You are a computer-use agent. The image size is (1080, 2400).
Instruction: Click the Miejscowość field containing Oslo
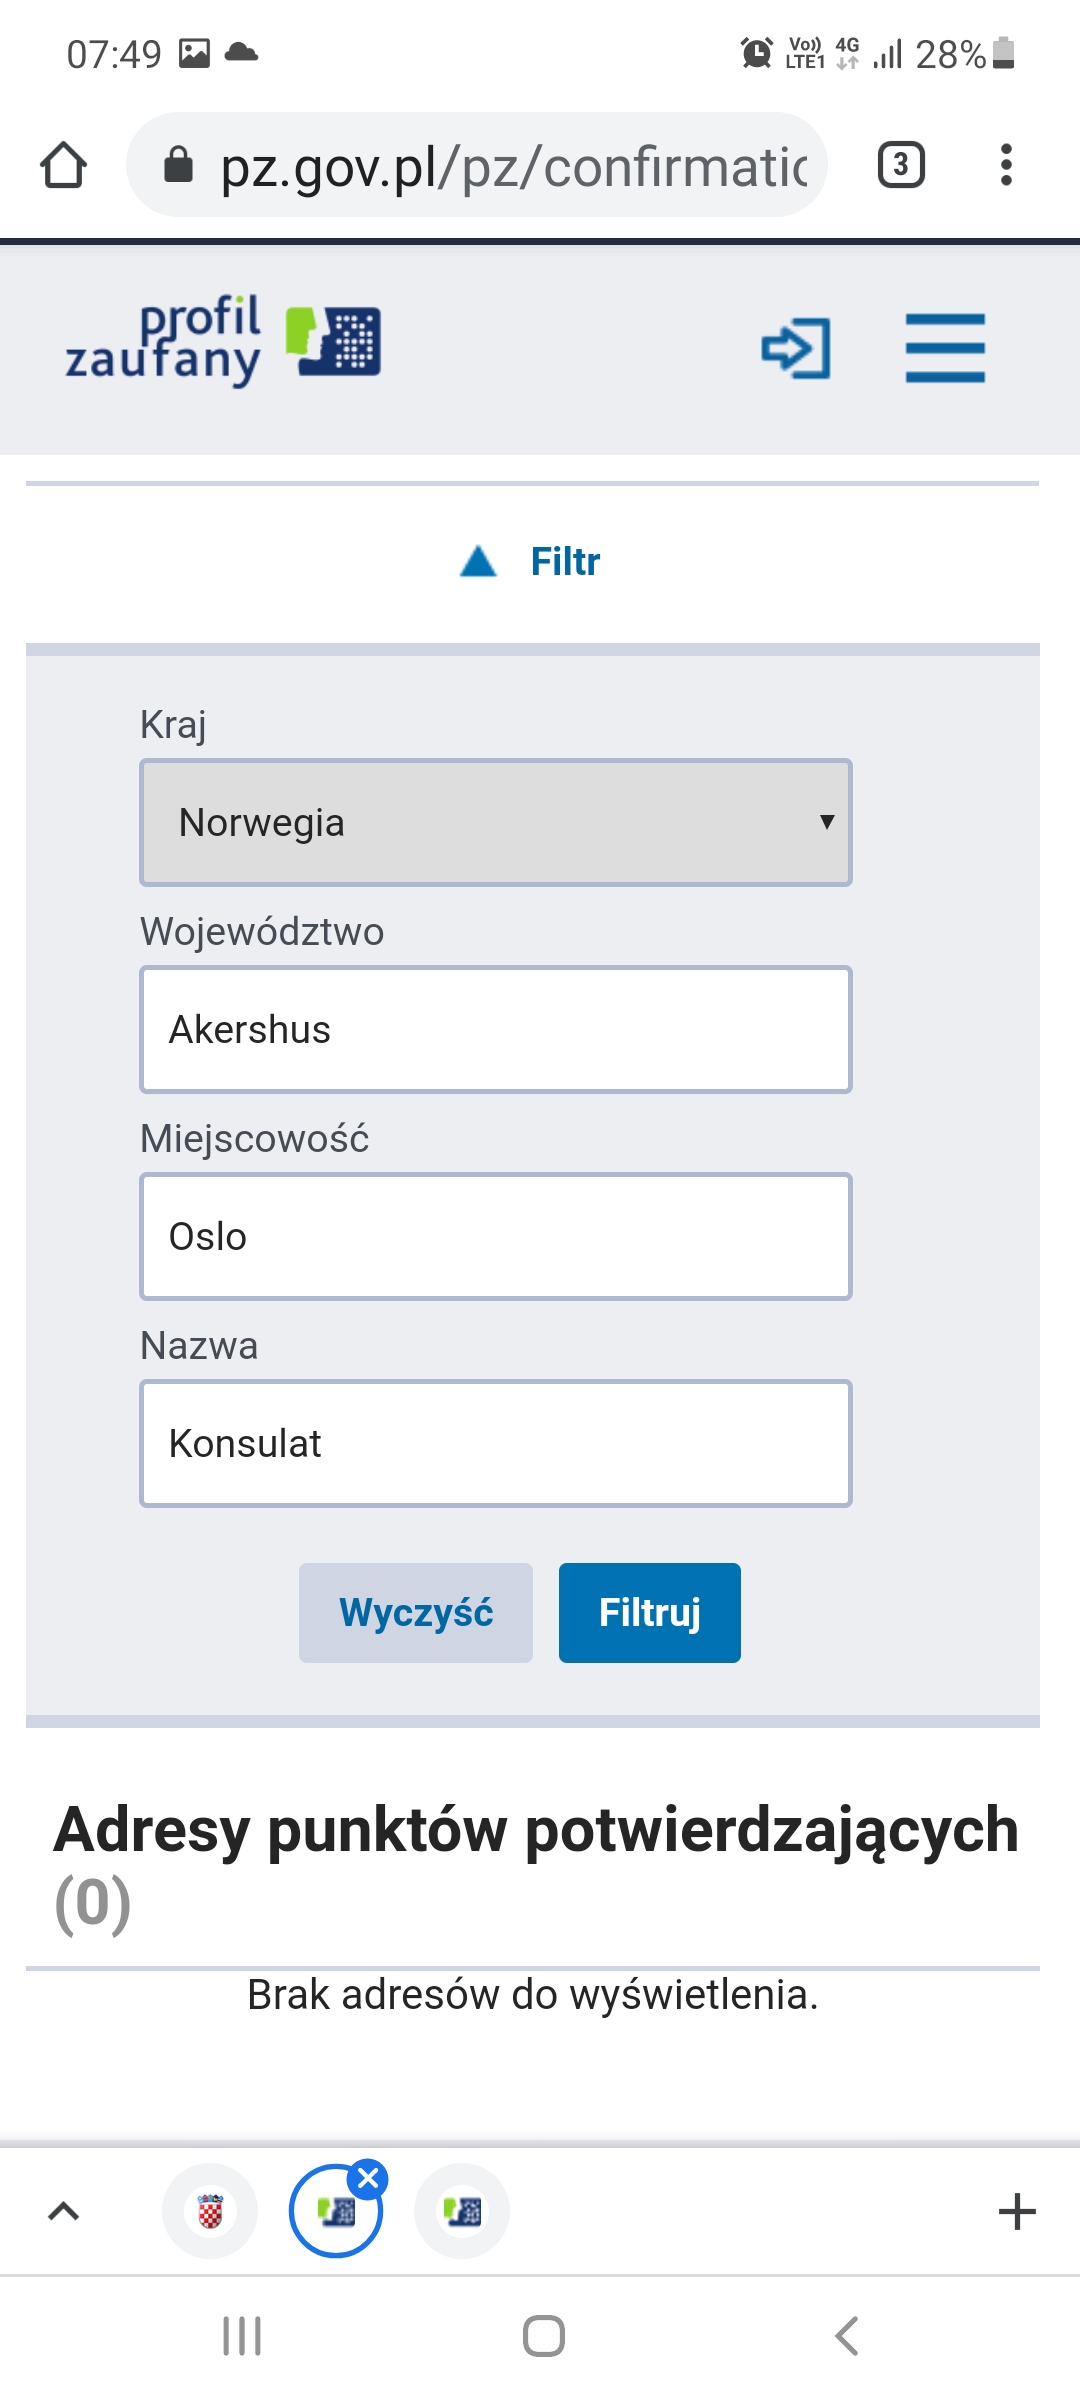(495, 1236)
